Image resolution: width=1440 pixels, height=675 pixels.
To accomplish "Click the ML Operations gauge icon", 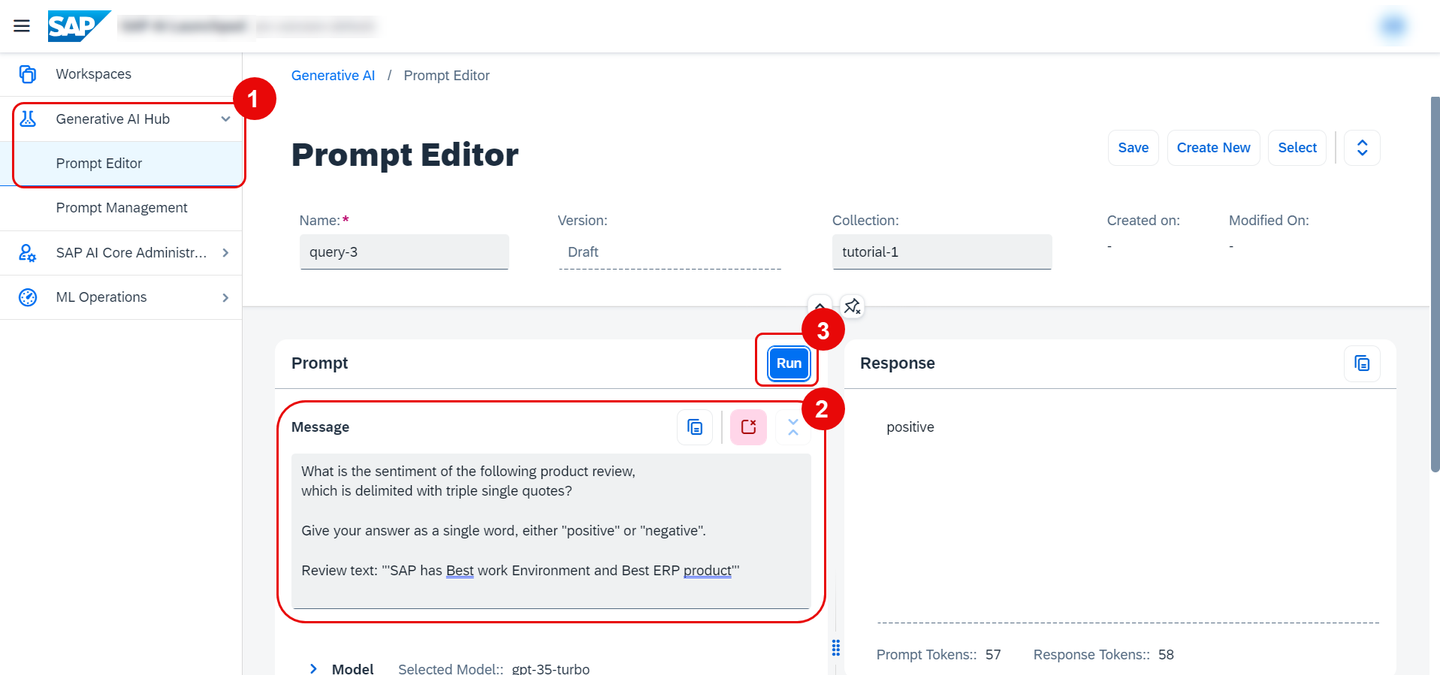I will point(28,297).
